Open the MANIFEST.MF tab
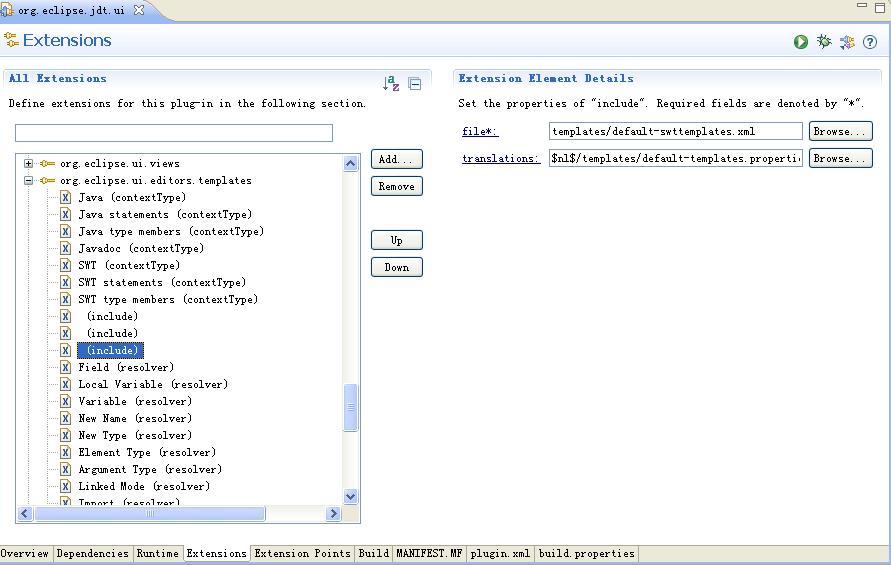 429,554
